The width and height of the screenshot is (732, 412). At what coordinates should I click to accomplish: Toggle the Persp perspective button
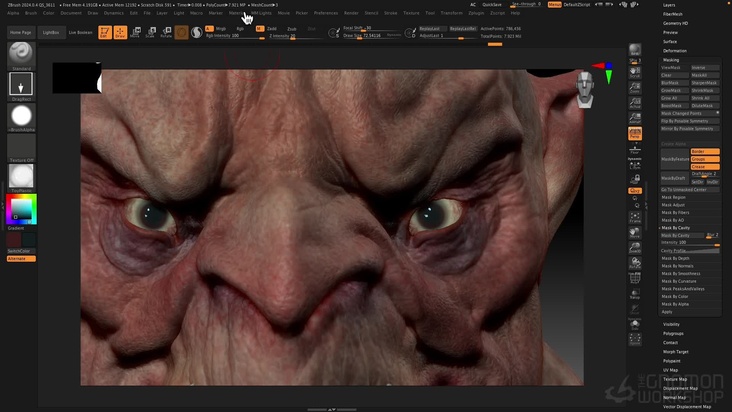click(635, 133)
